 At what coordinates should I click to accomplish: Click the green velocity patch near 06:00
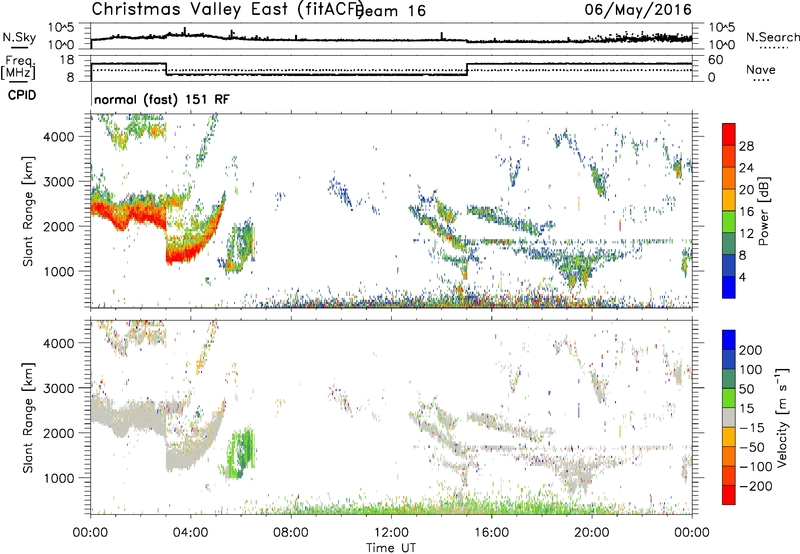(239, 454)
